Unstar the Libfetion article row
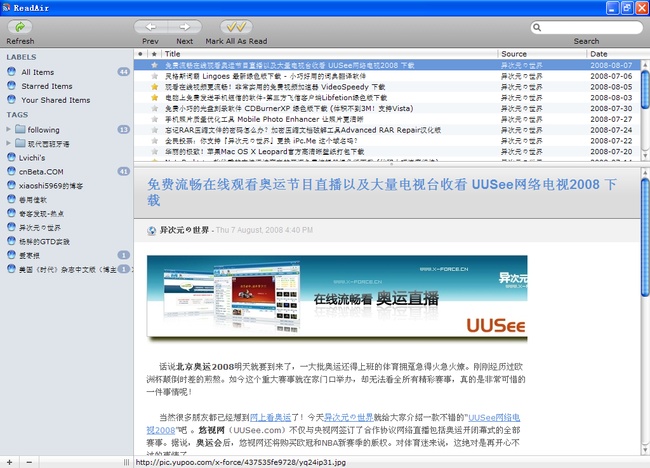The image size is (650, 468). tap(155, 97)
